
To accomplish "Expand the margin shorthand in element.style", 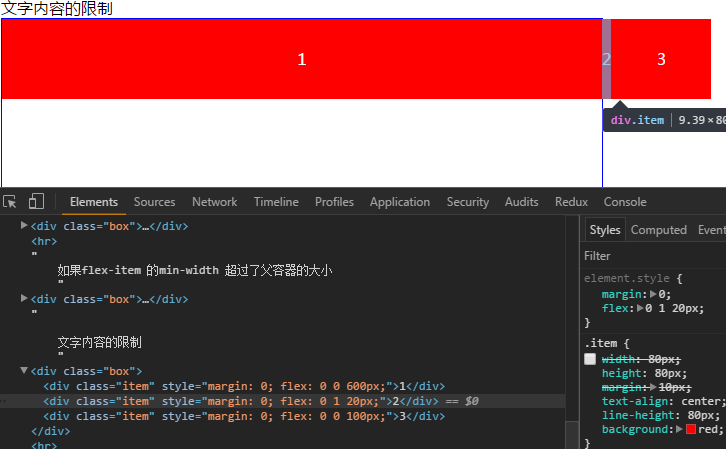I will [x=653, y=294].
